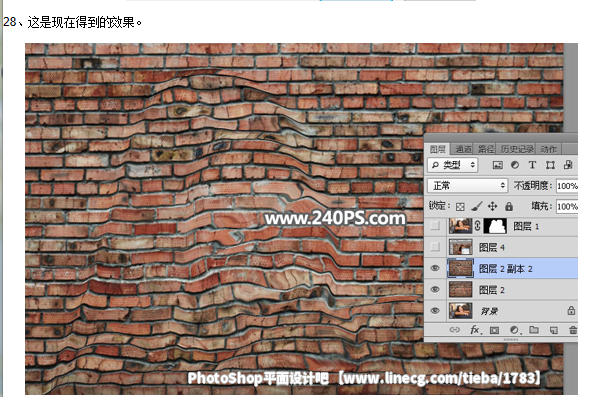Select layer name 图层 1
Image resolution: width=596 pixels, height=397 pixels.
click(526, 226)
